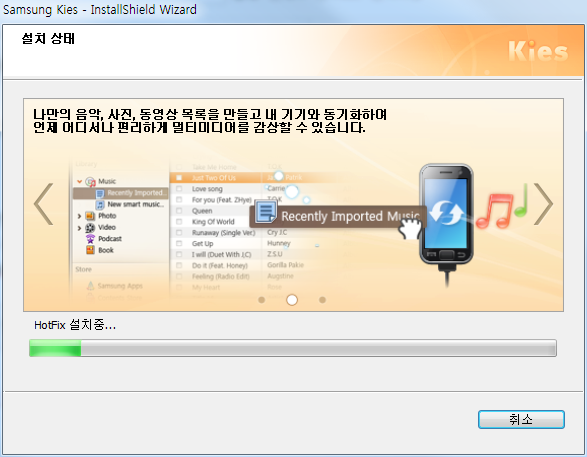Click the 취소 cancel button
The height and width of the screenshot is (457, 587).
click(x=521, y=419)
